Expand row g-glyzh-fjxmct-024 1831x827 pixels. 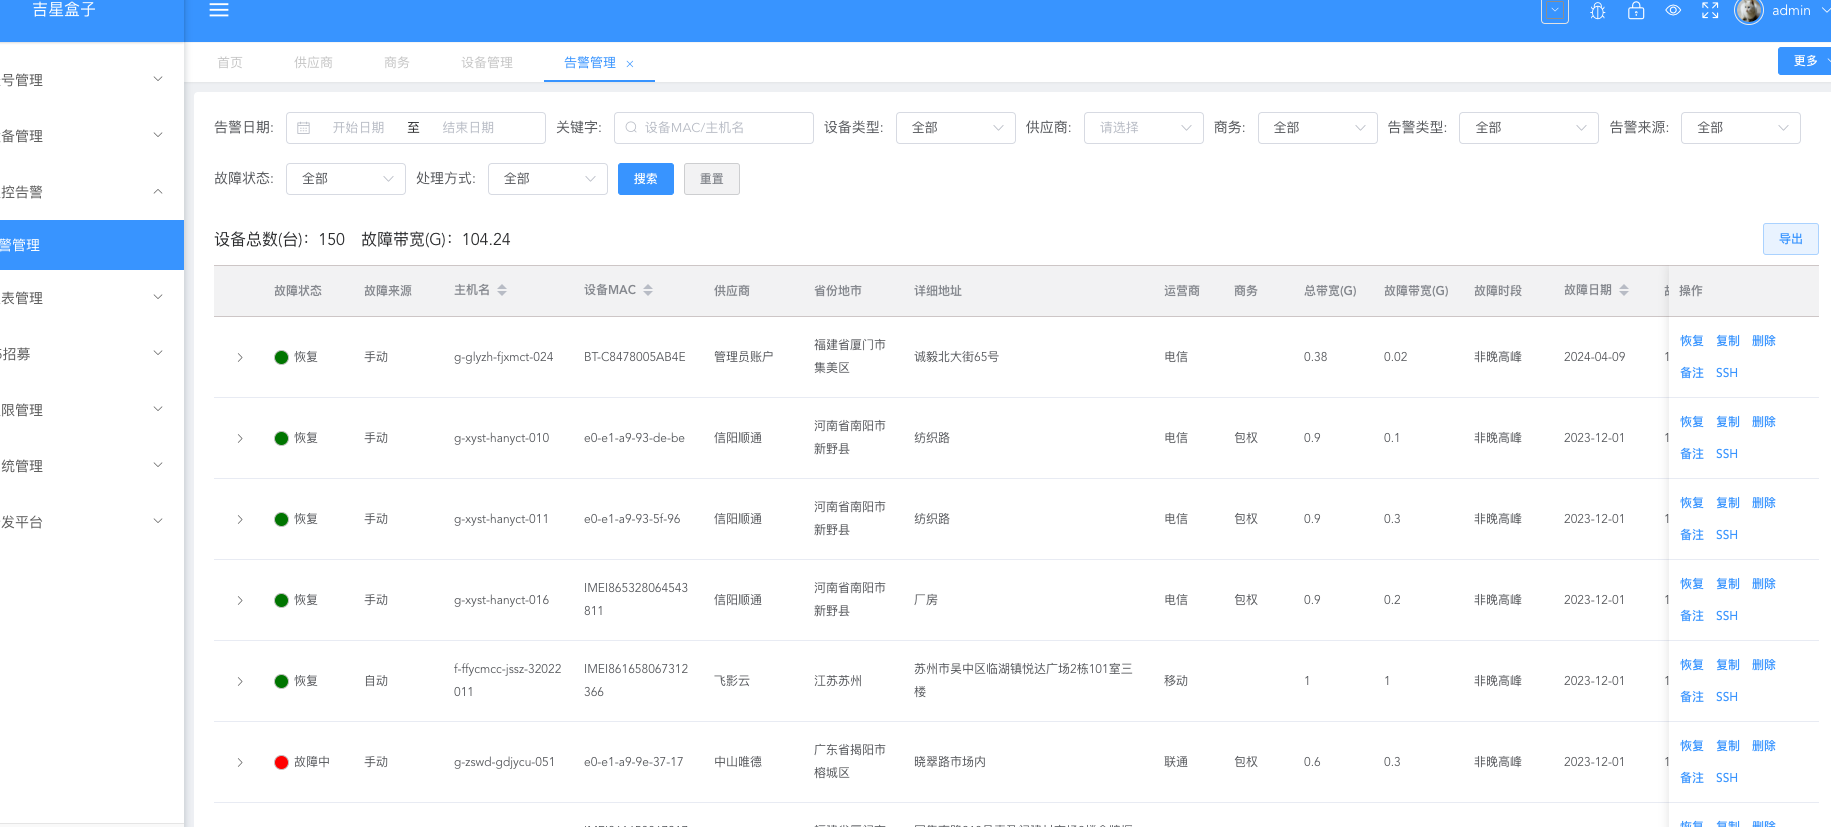(240, 357)
